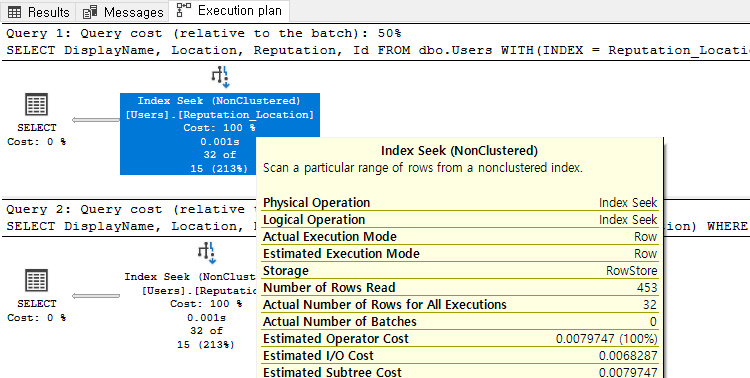
Task: Switch to the Results tab
Action: coord(39,12)
